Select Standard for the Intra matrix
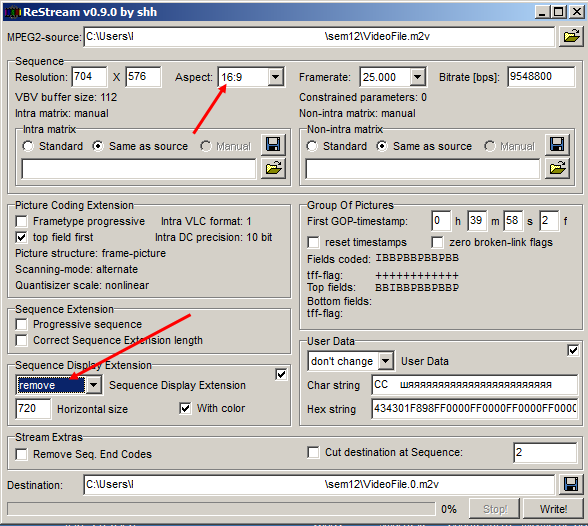The width and height of the screenshot is (588, 526). pyautogui.click(x=28, y=146)
